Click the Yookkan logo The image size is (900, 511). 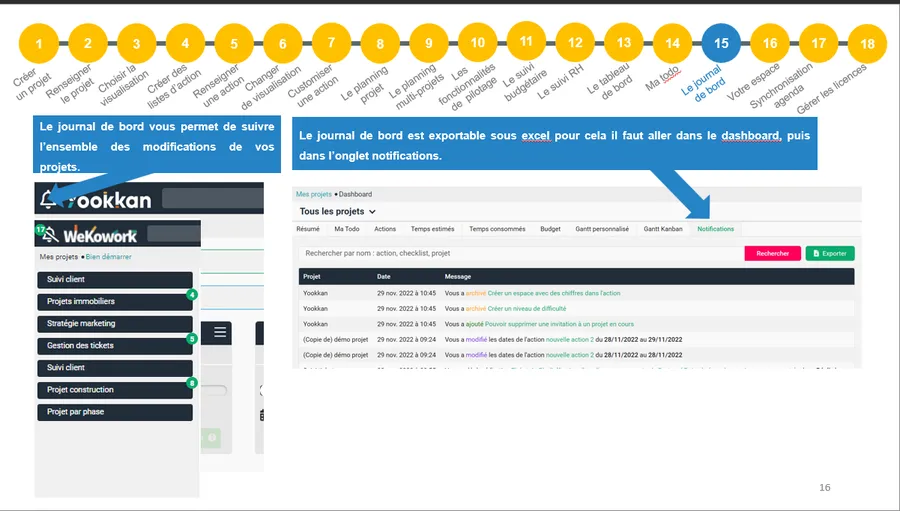(109, 200)
